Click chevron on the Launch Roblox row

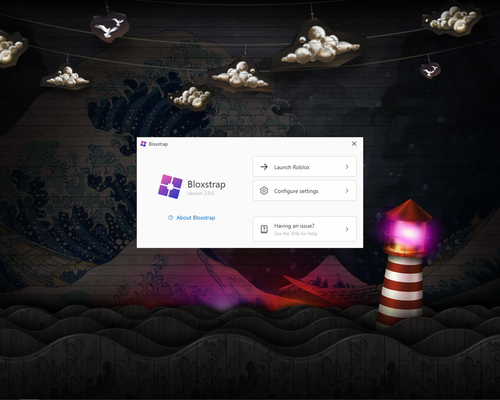[x=347, y=167]
